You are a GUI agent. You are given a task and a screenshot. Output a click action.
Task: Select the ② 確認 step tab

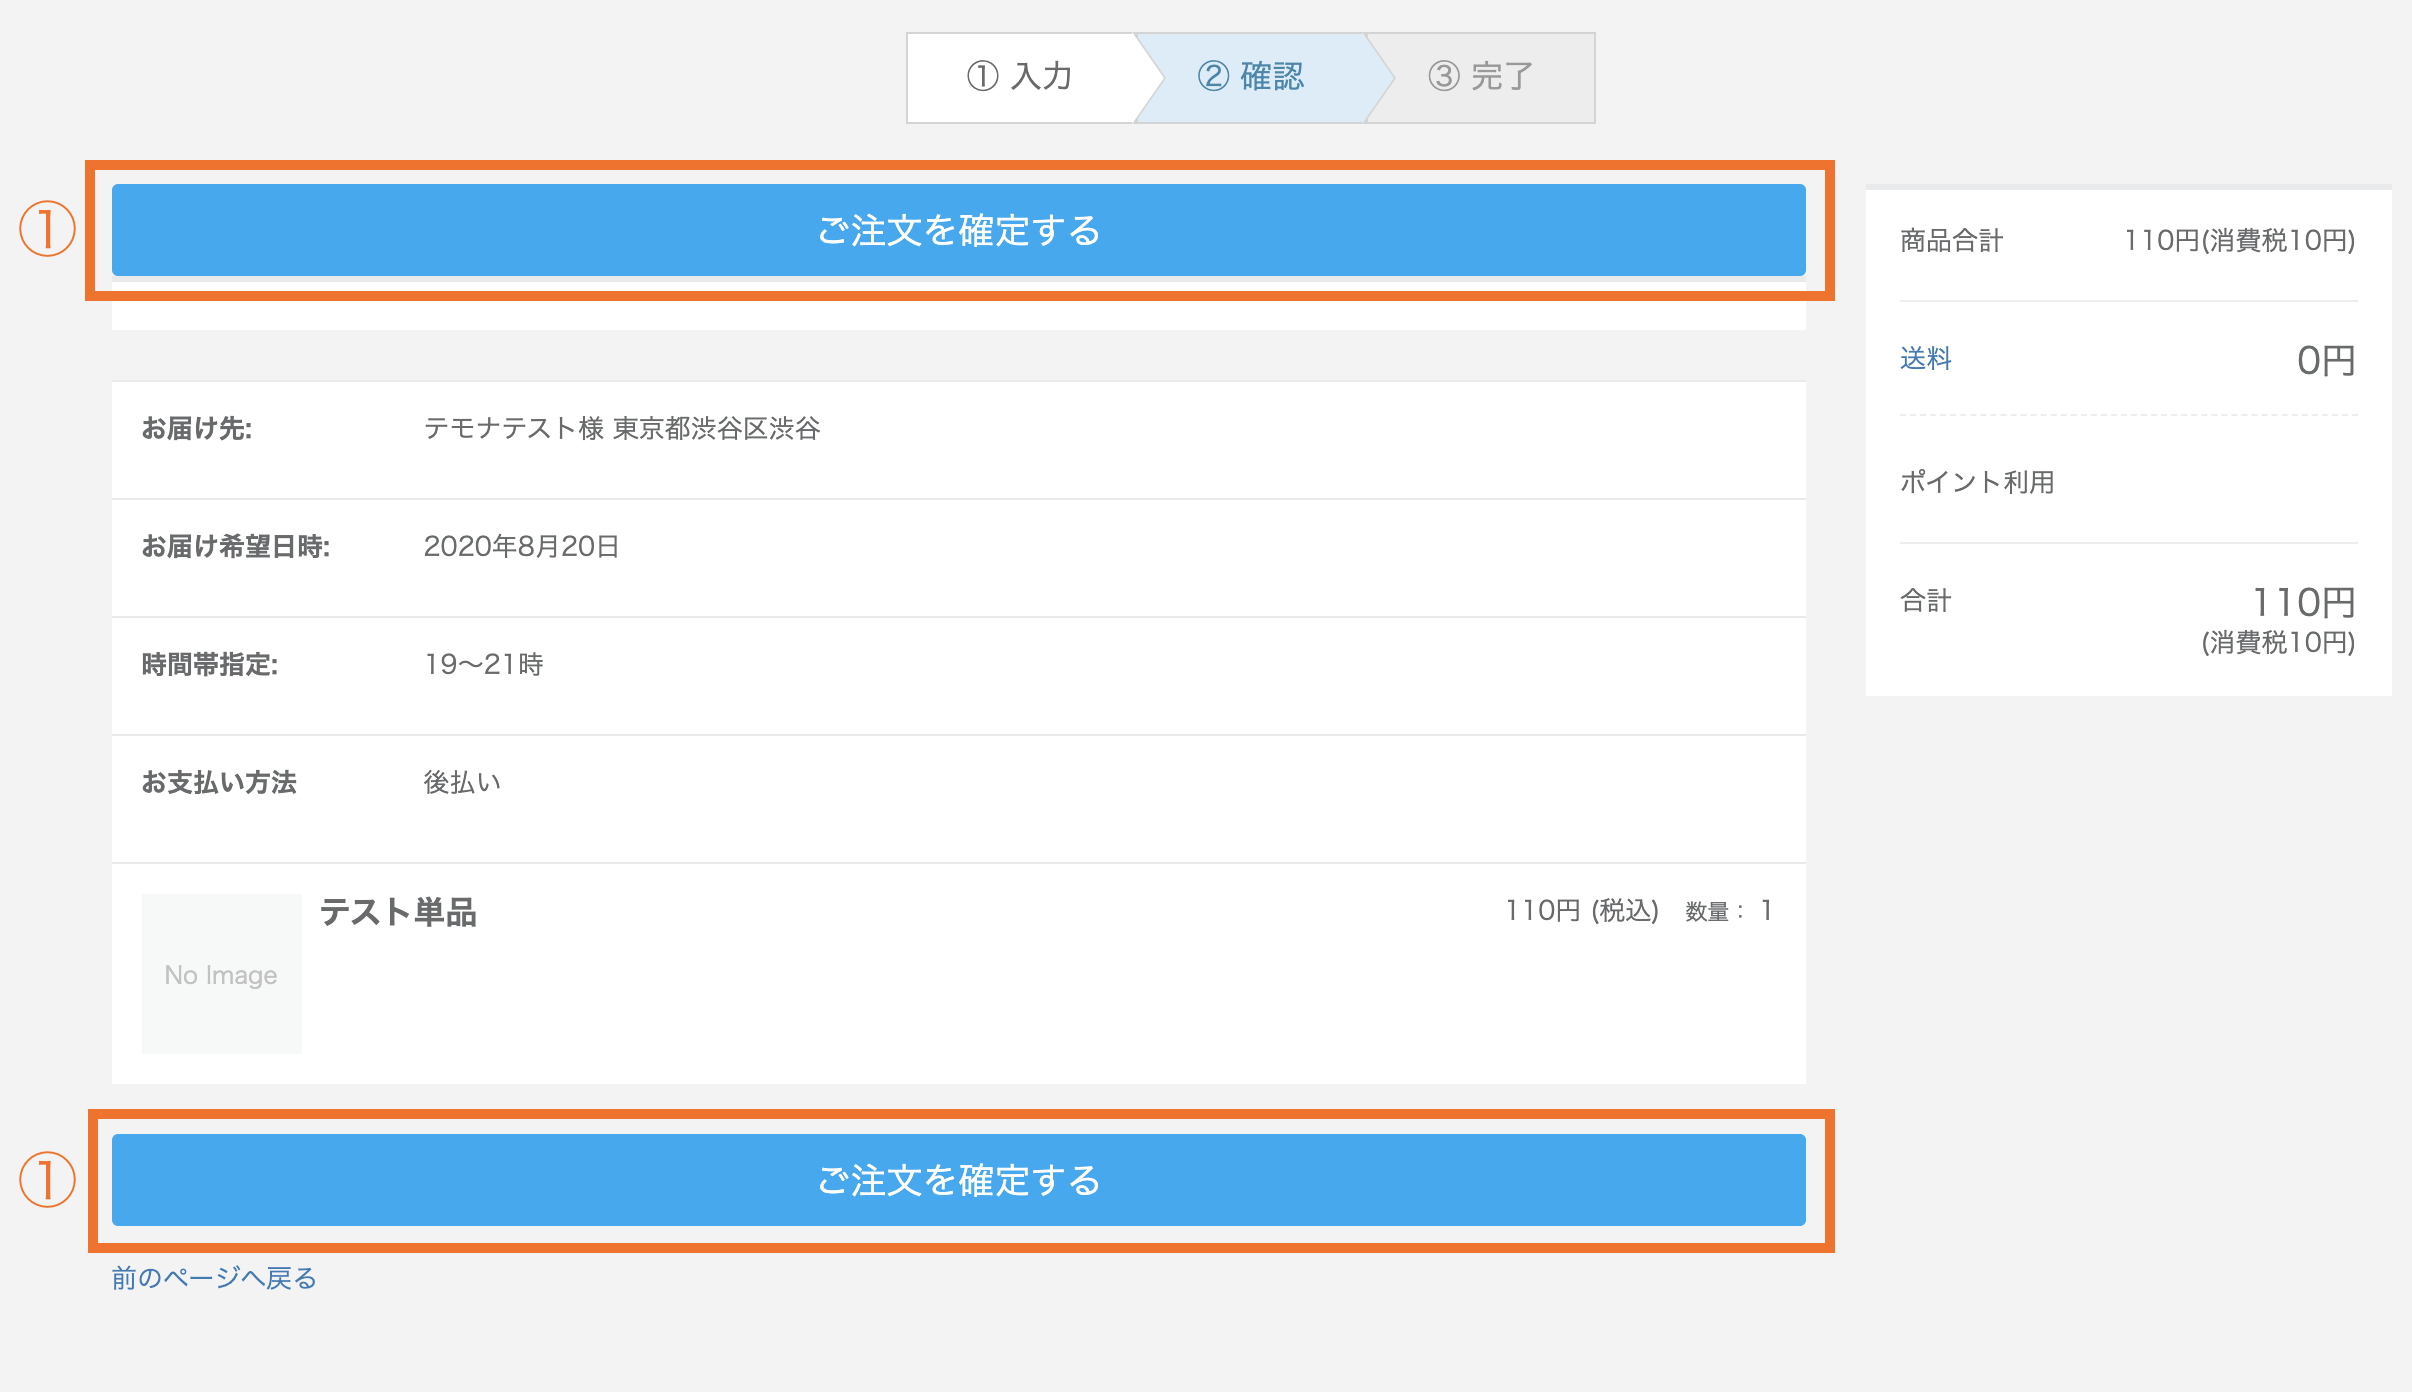point(1251,77)
